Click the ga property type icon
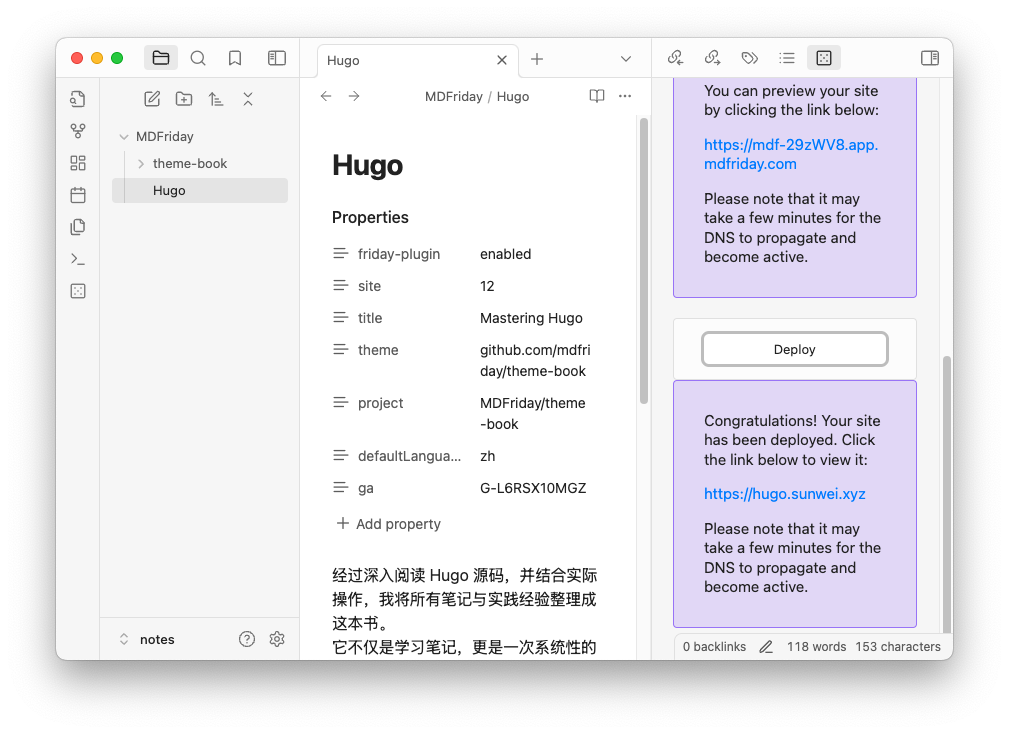The image size is (1009, 734). click(340, 488)
